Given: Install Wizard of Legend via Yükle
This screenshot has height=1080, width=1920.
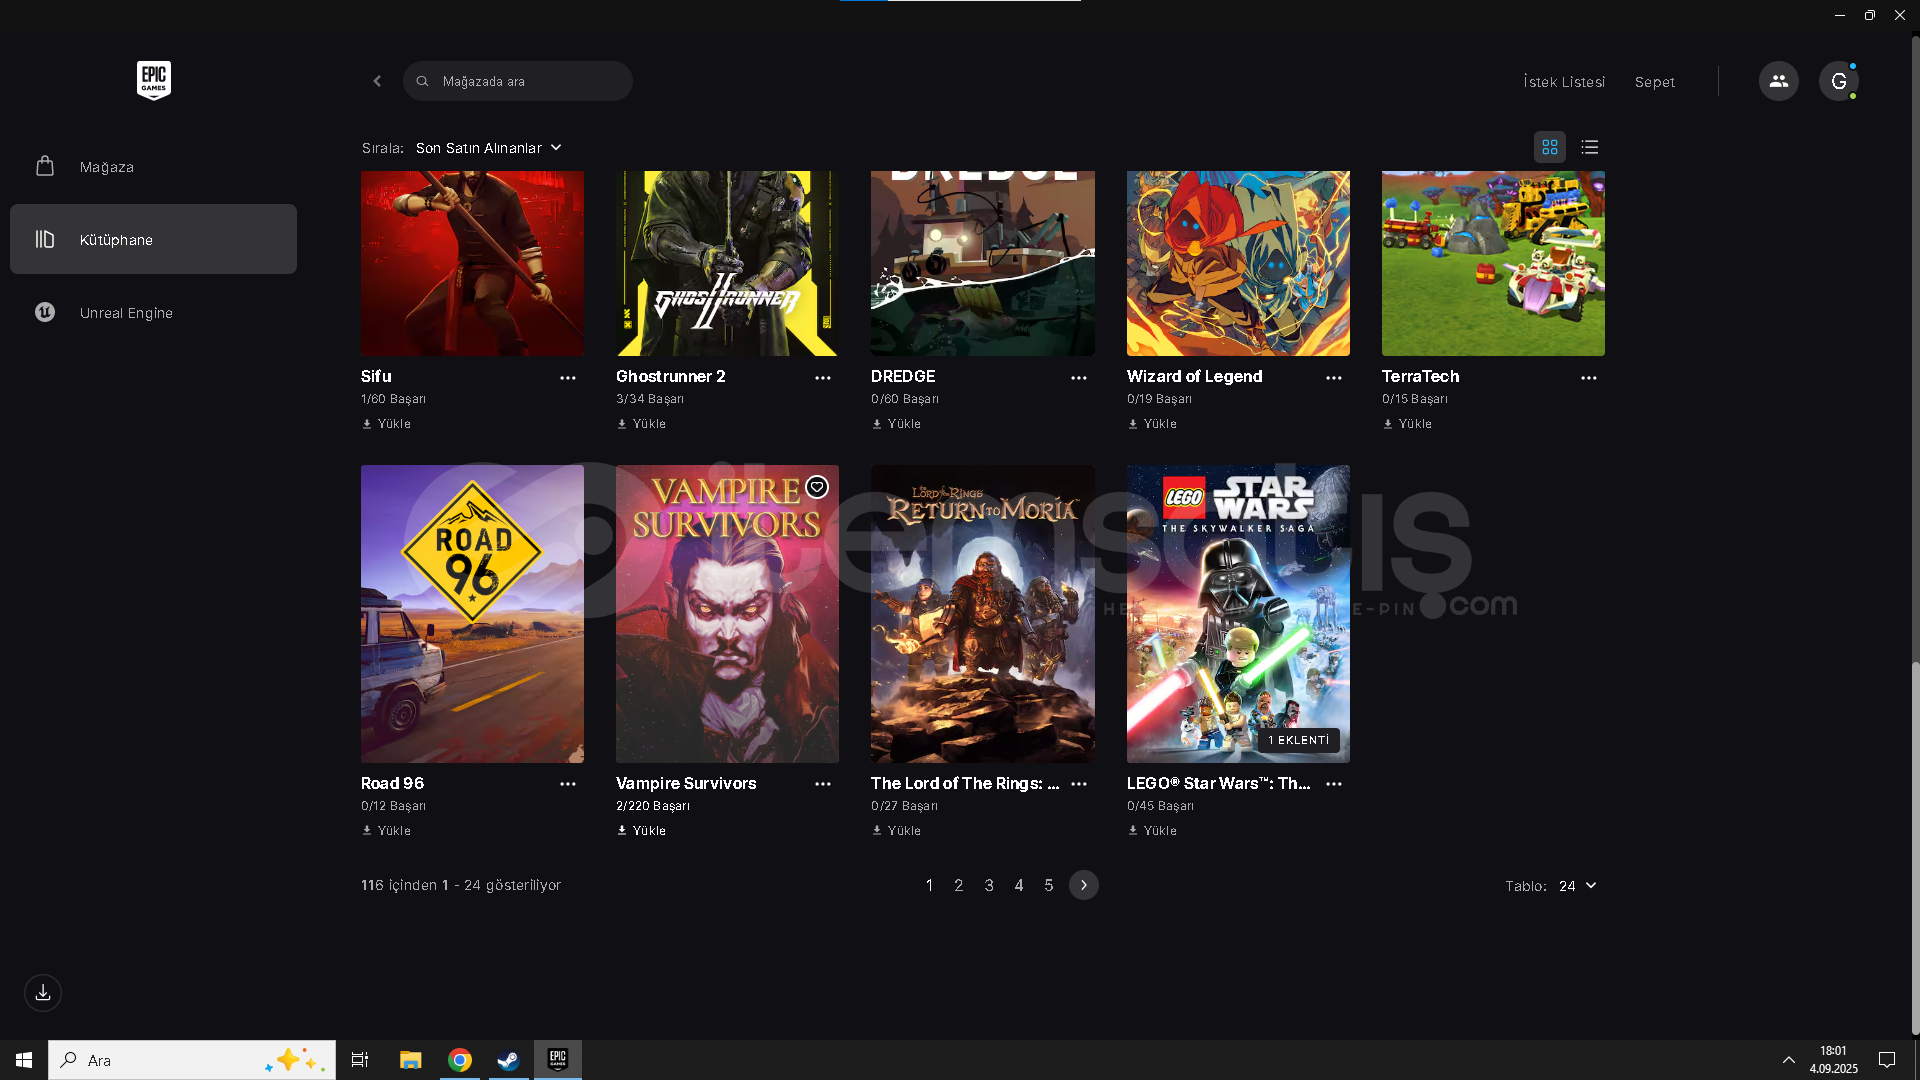Looking at the screenshot, I should [x=1153, y=424].
